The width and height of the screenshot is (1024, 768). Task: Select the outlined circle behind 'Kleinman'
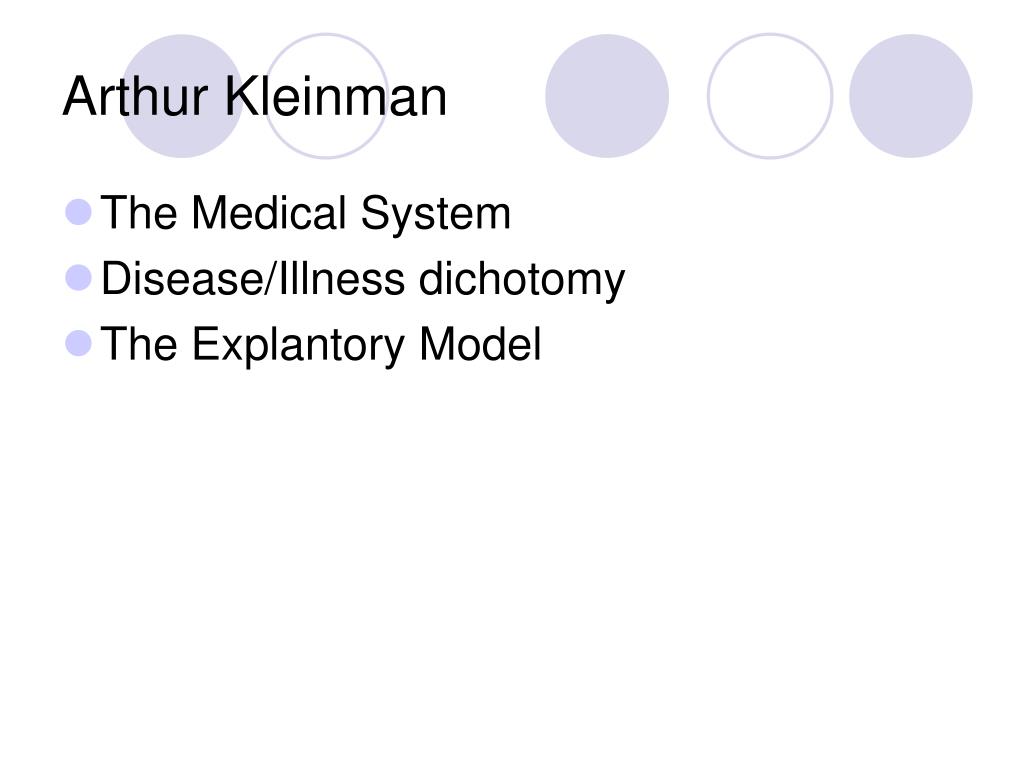click(326, 96)
